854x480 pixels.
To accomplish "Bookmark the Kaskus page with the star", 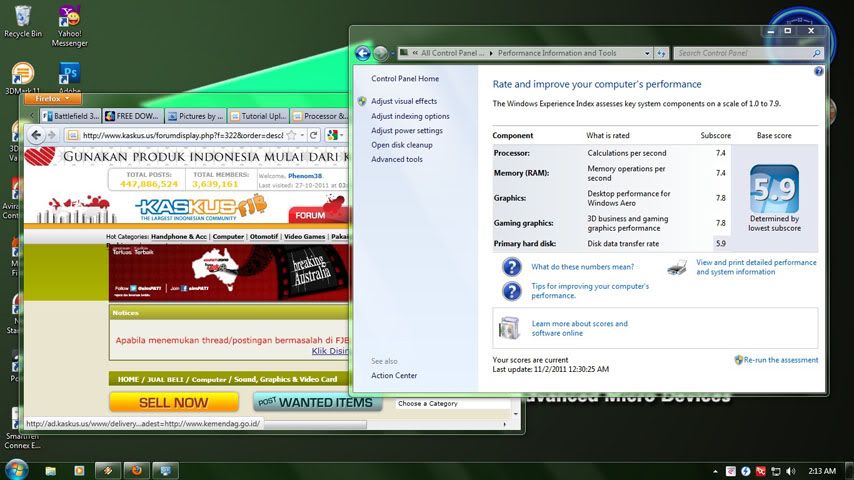I will pyautogui.click(x=291, y=135).
